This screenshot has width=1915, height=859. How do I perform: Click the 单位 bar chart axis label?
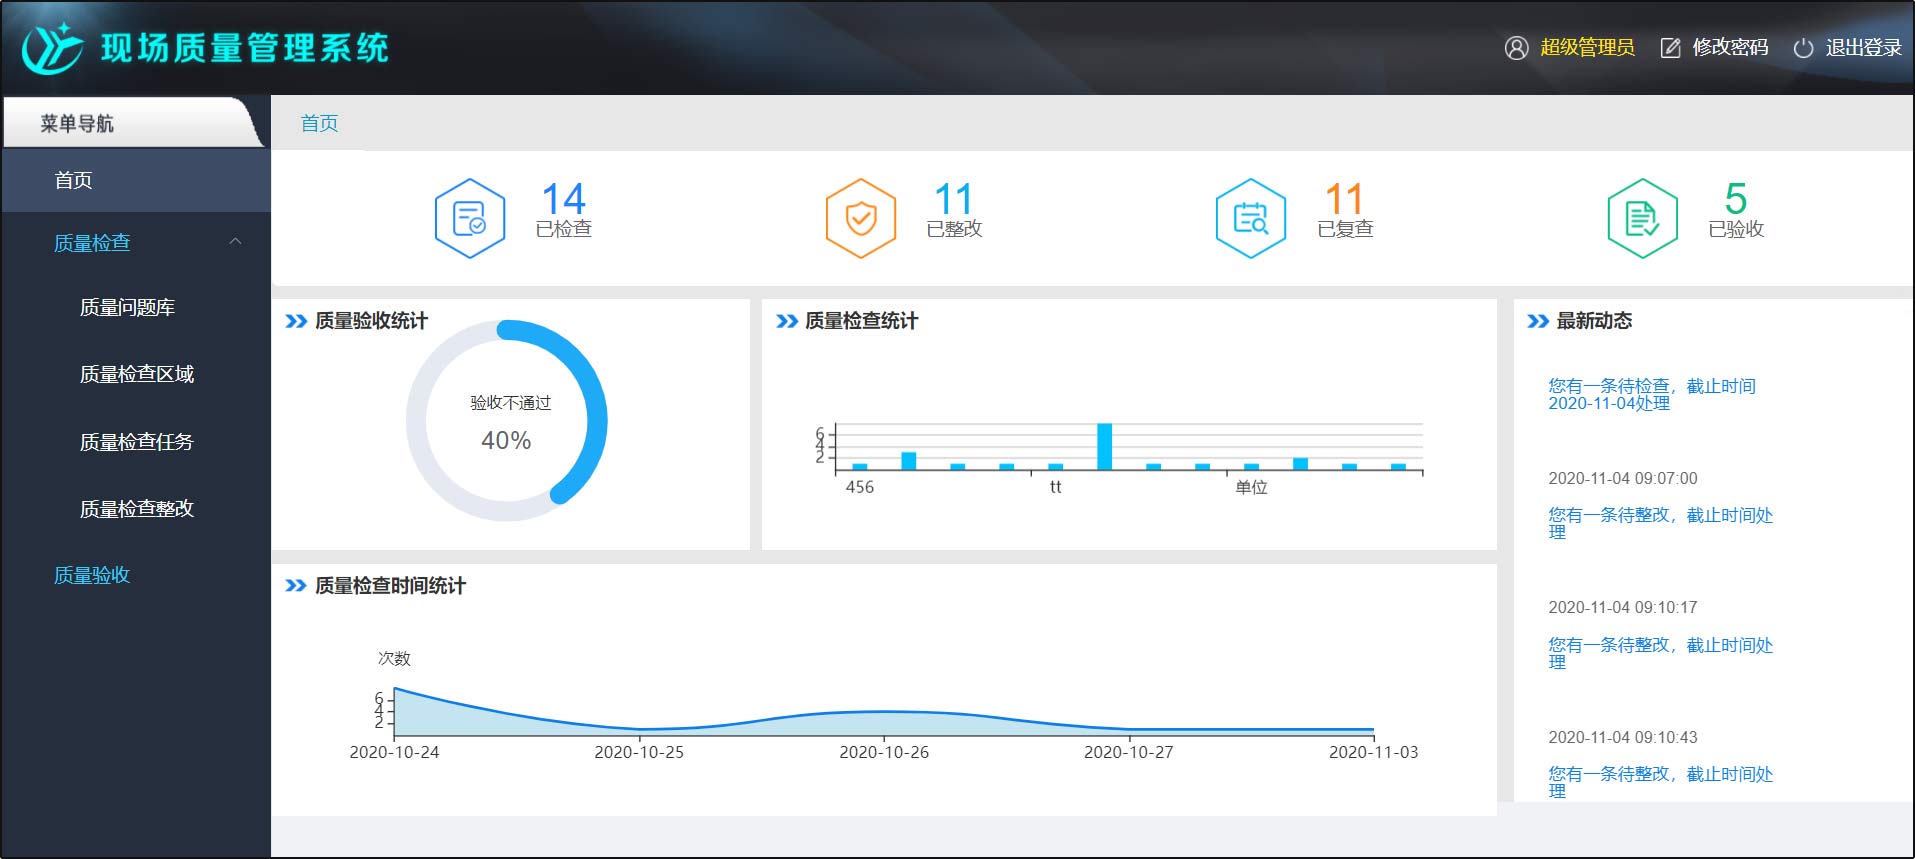tap(1251, 488)
